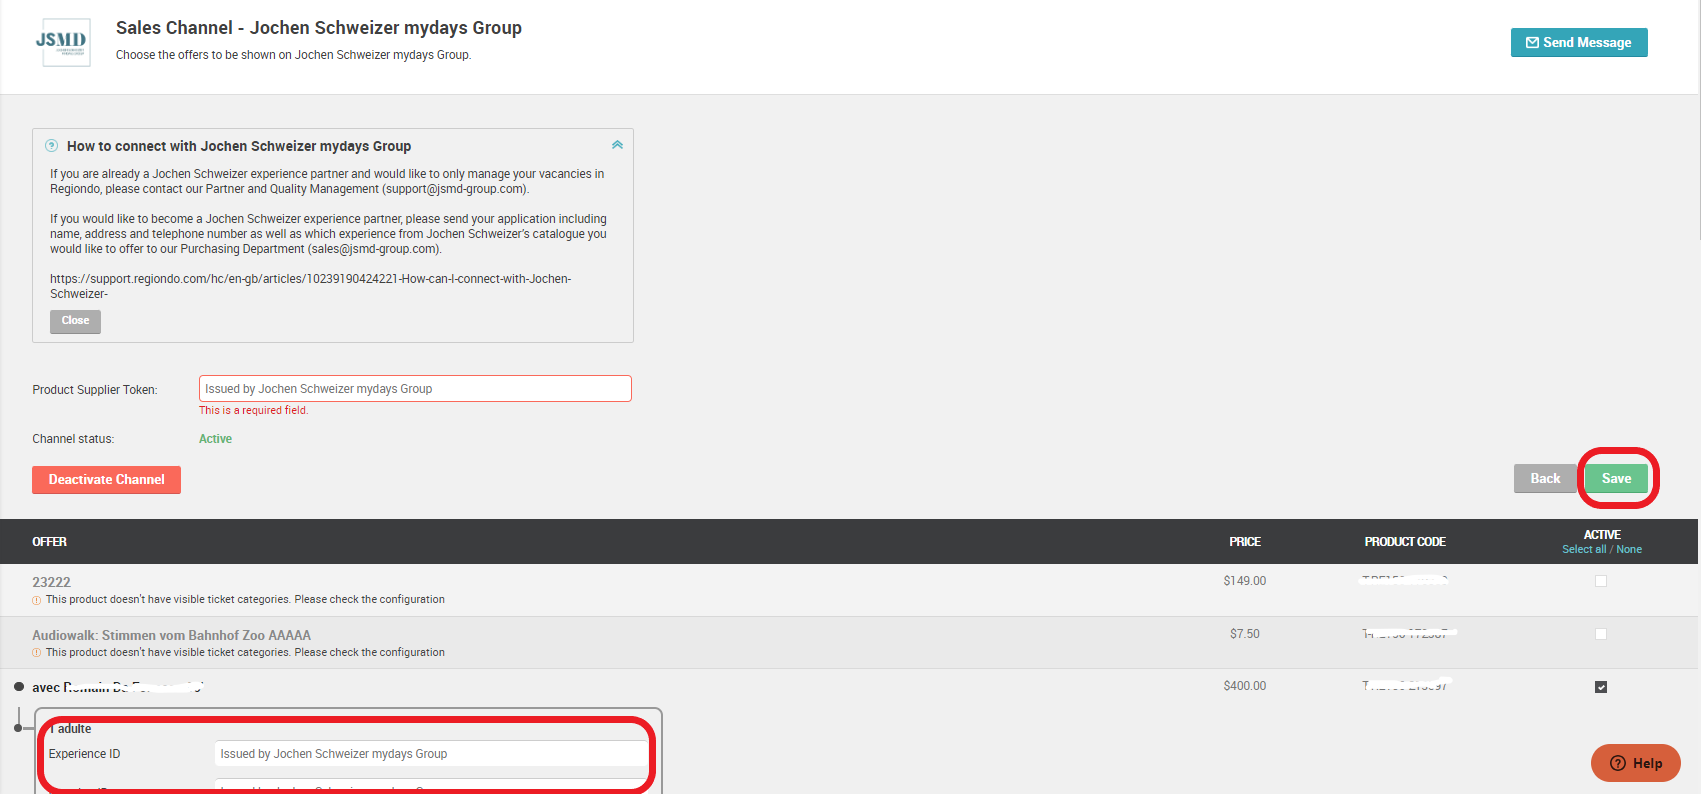1701x794 pixels.
Task: Click the PRODUCT CODE column header
Action: (x=1405, y=542)
